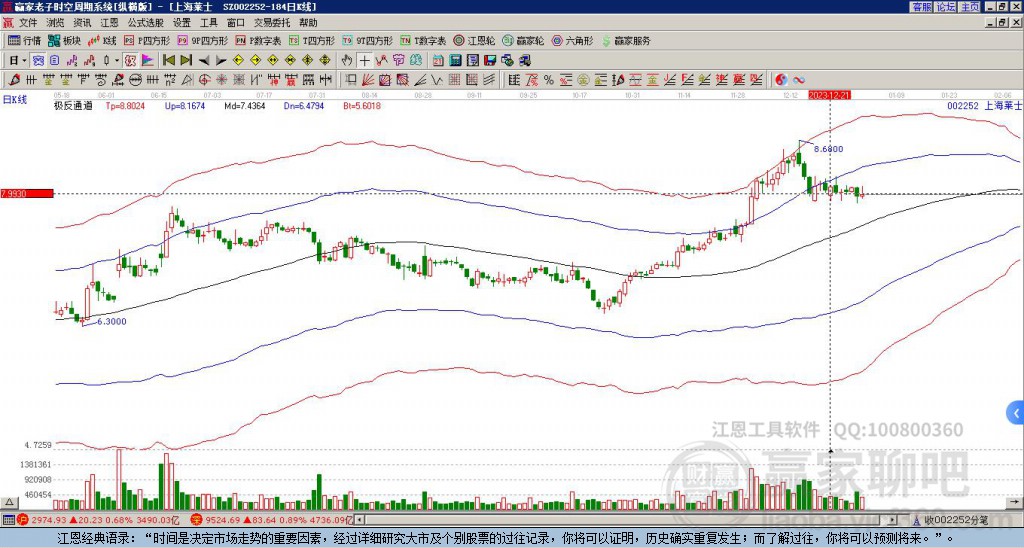Open the 六角形 tool
The width and height of the screenshot is (1024, 548).
click(573, 40)
